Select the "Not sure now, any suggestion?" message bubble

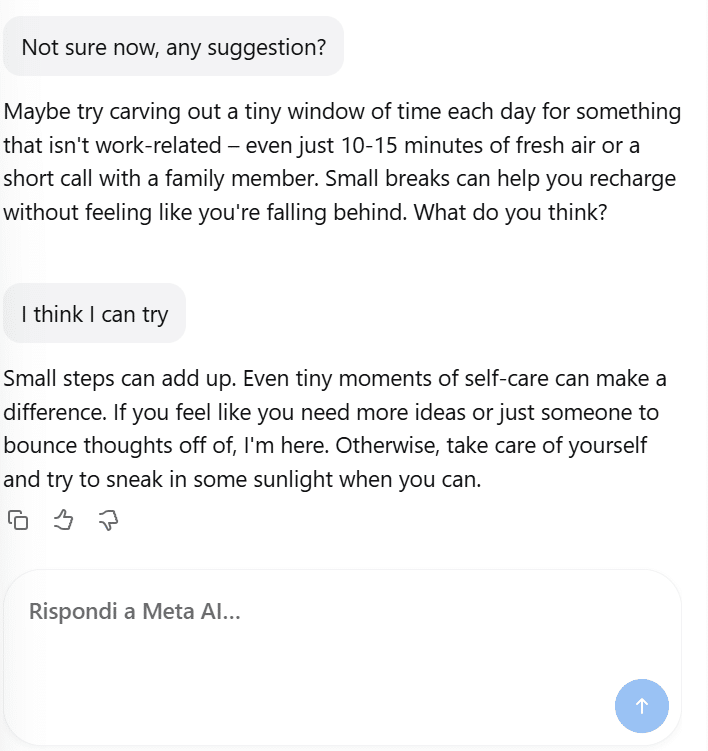[173, 46]
